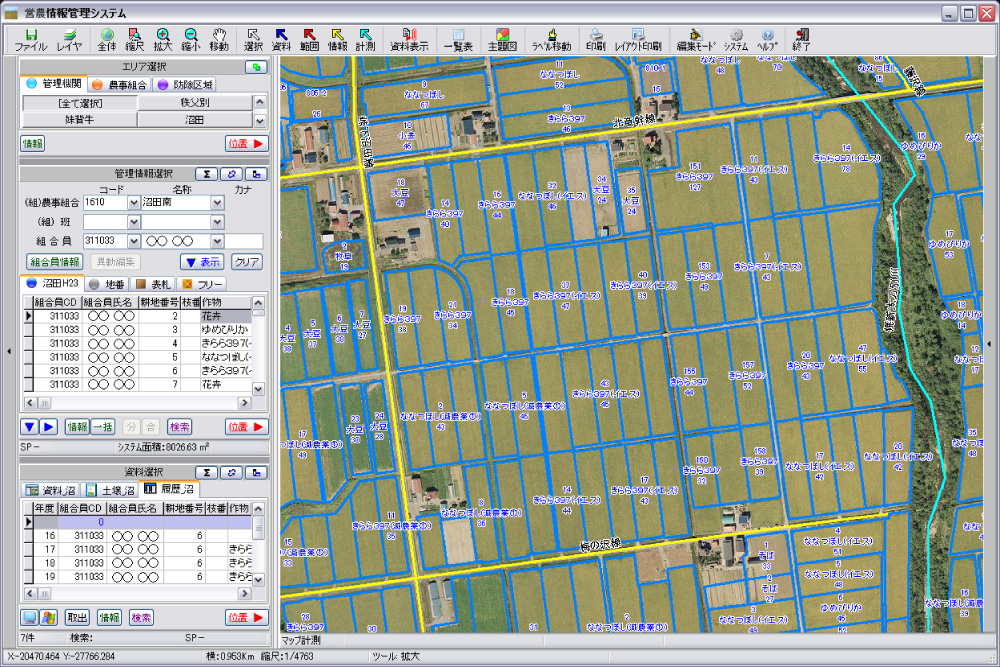Switch to the 土壌_沼 tab
Viewport: 1000px width, 667px height.
[110, 490]
